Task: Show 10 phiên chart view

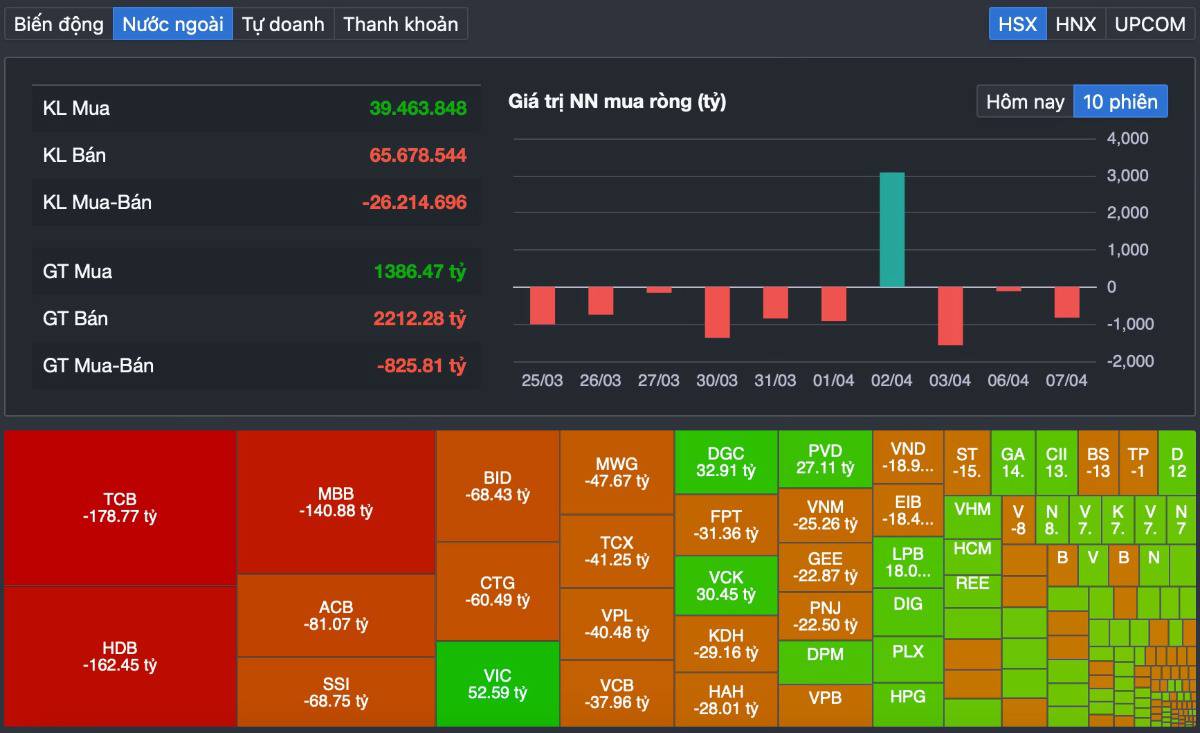Action: click(x=1120, y=101)
